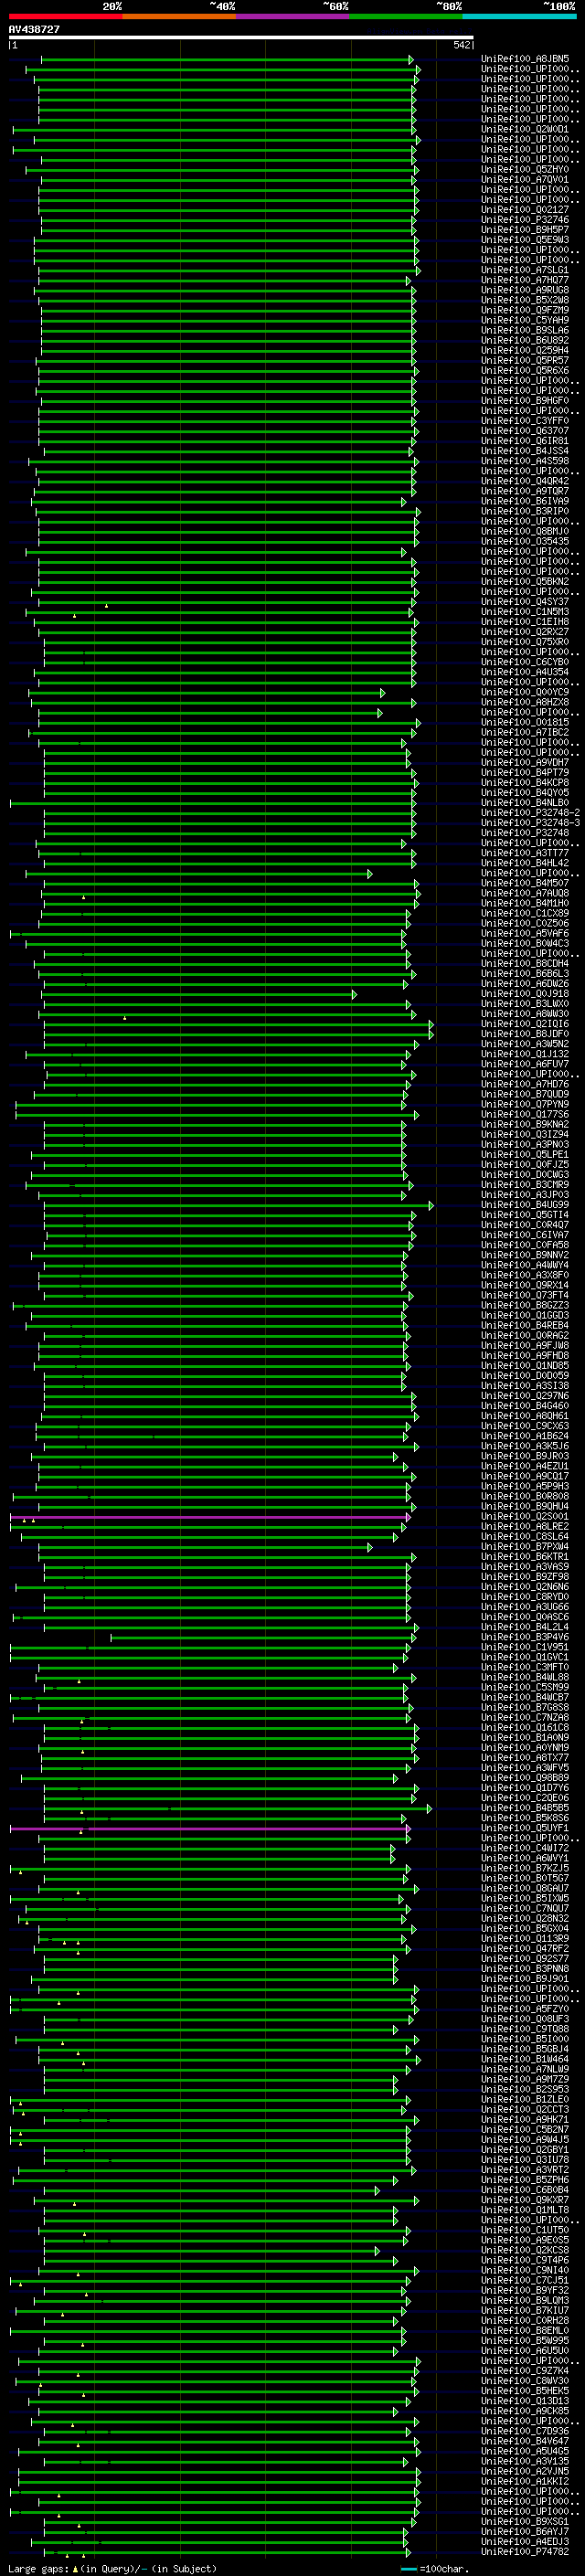Select the UniRef100_Q5UYF1 label
Image resolution: width=585 pixels, height=2576 pixels.
525,1828
